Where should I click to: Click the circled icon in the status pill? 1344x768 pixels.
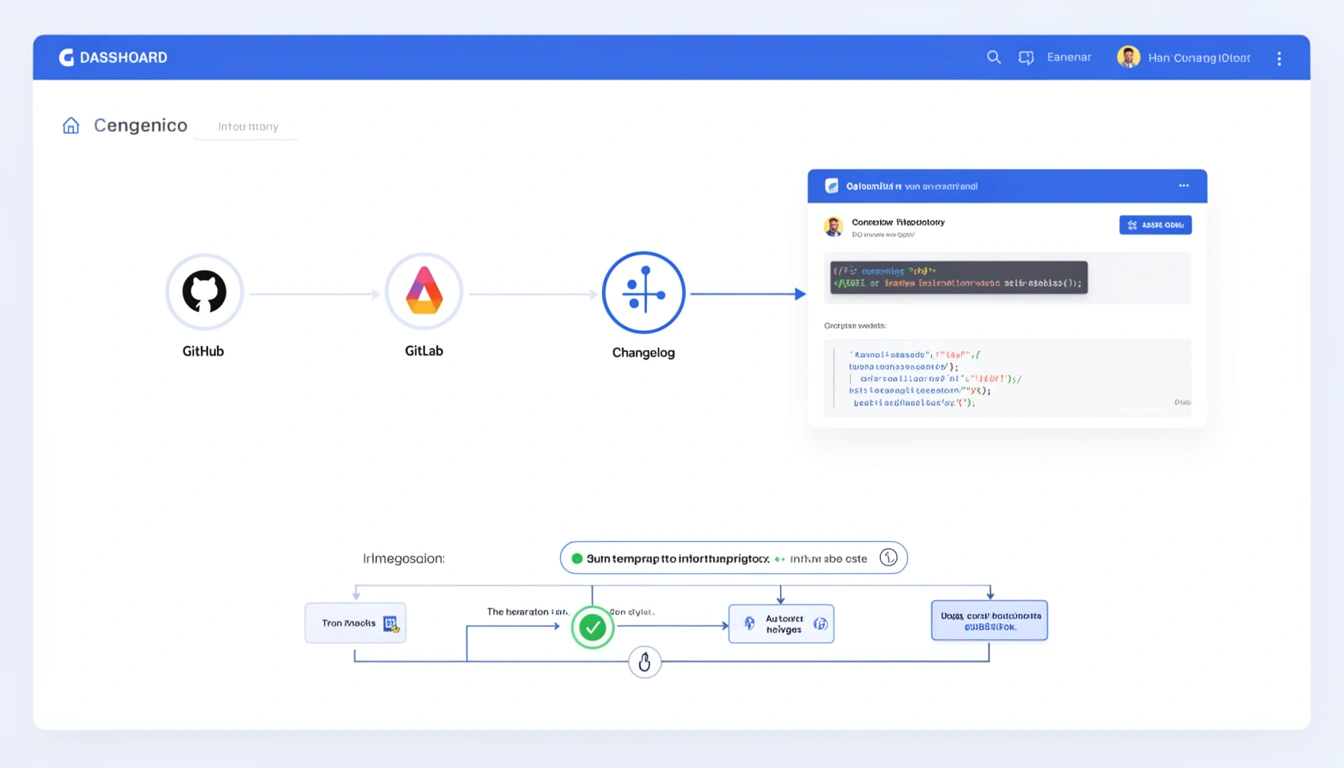coord(888,558)
